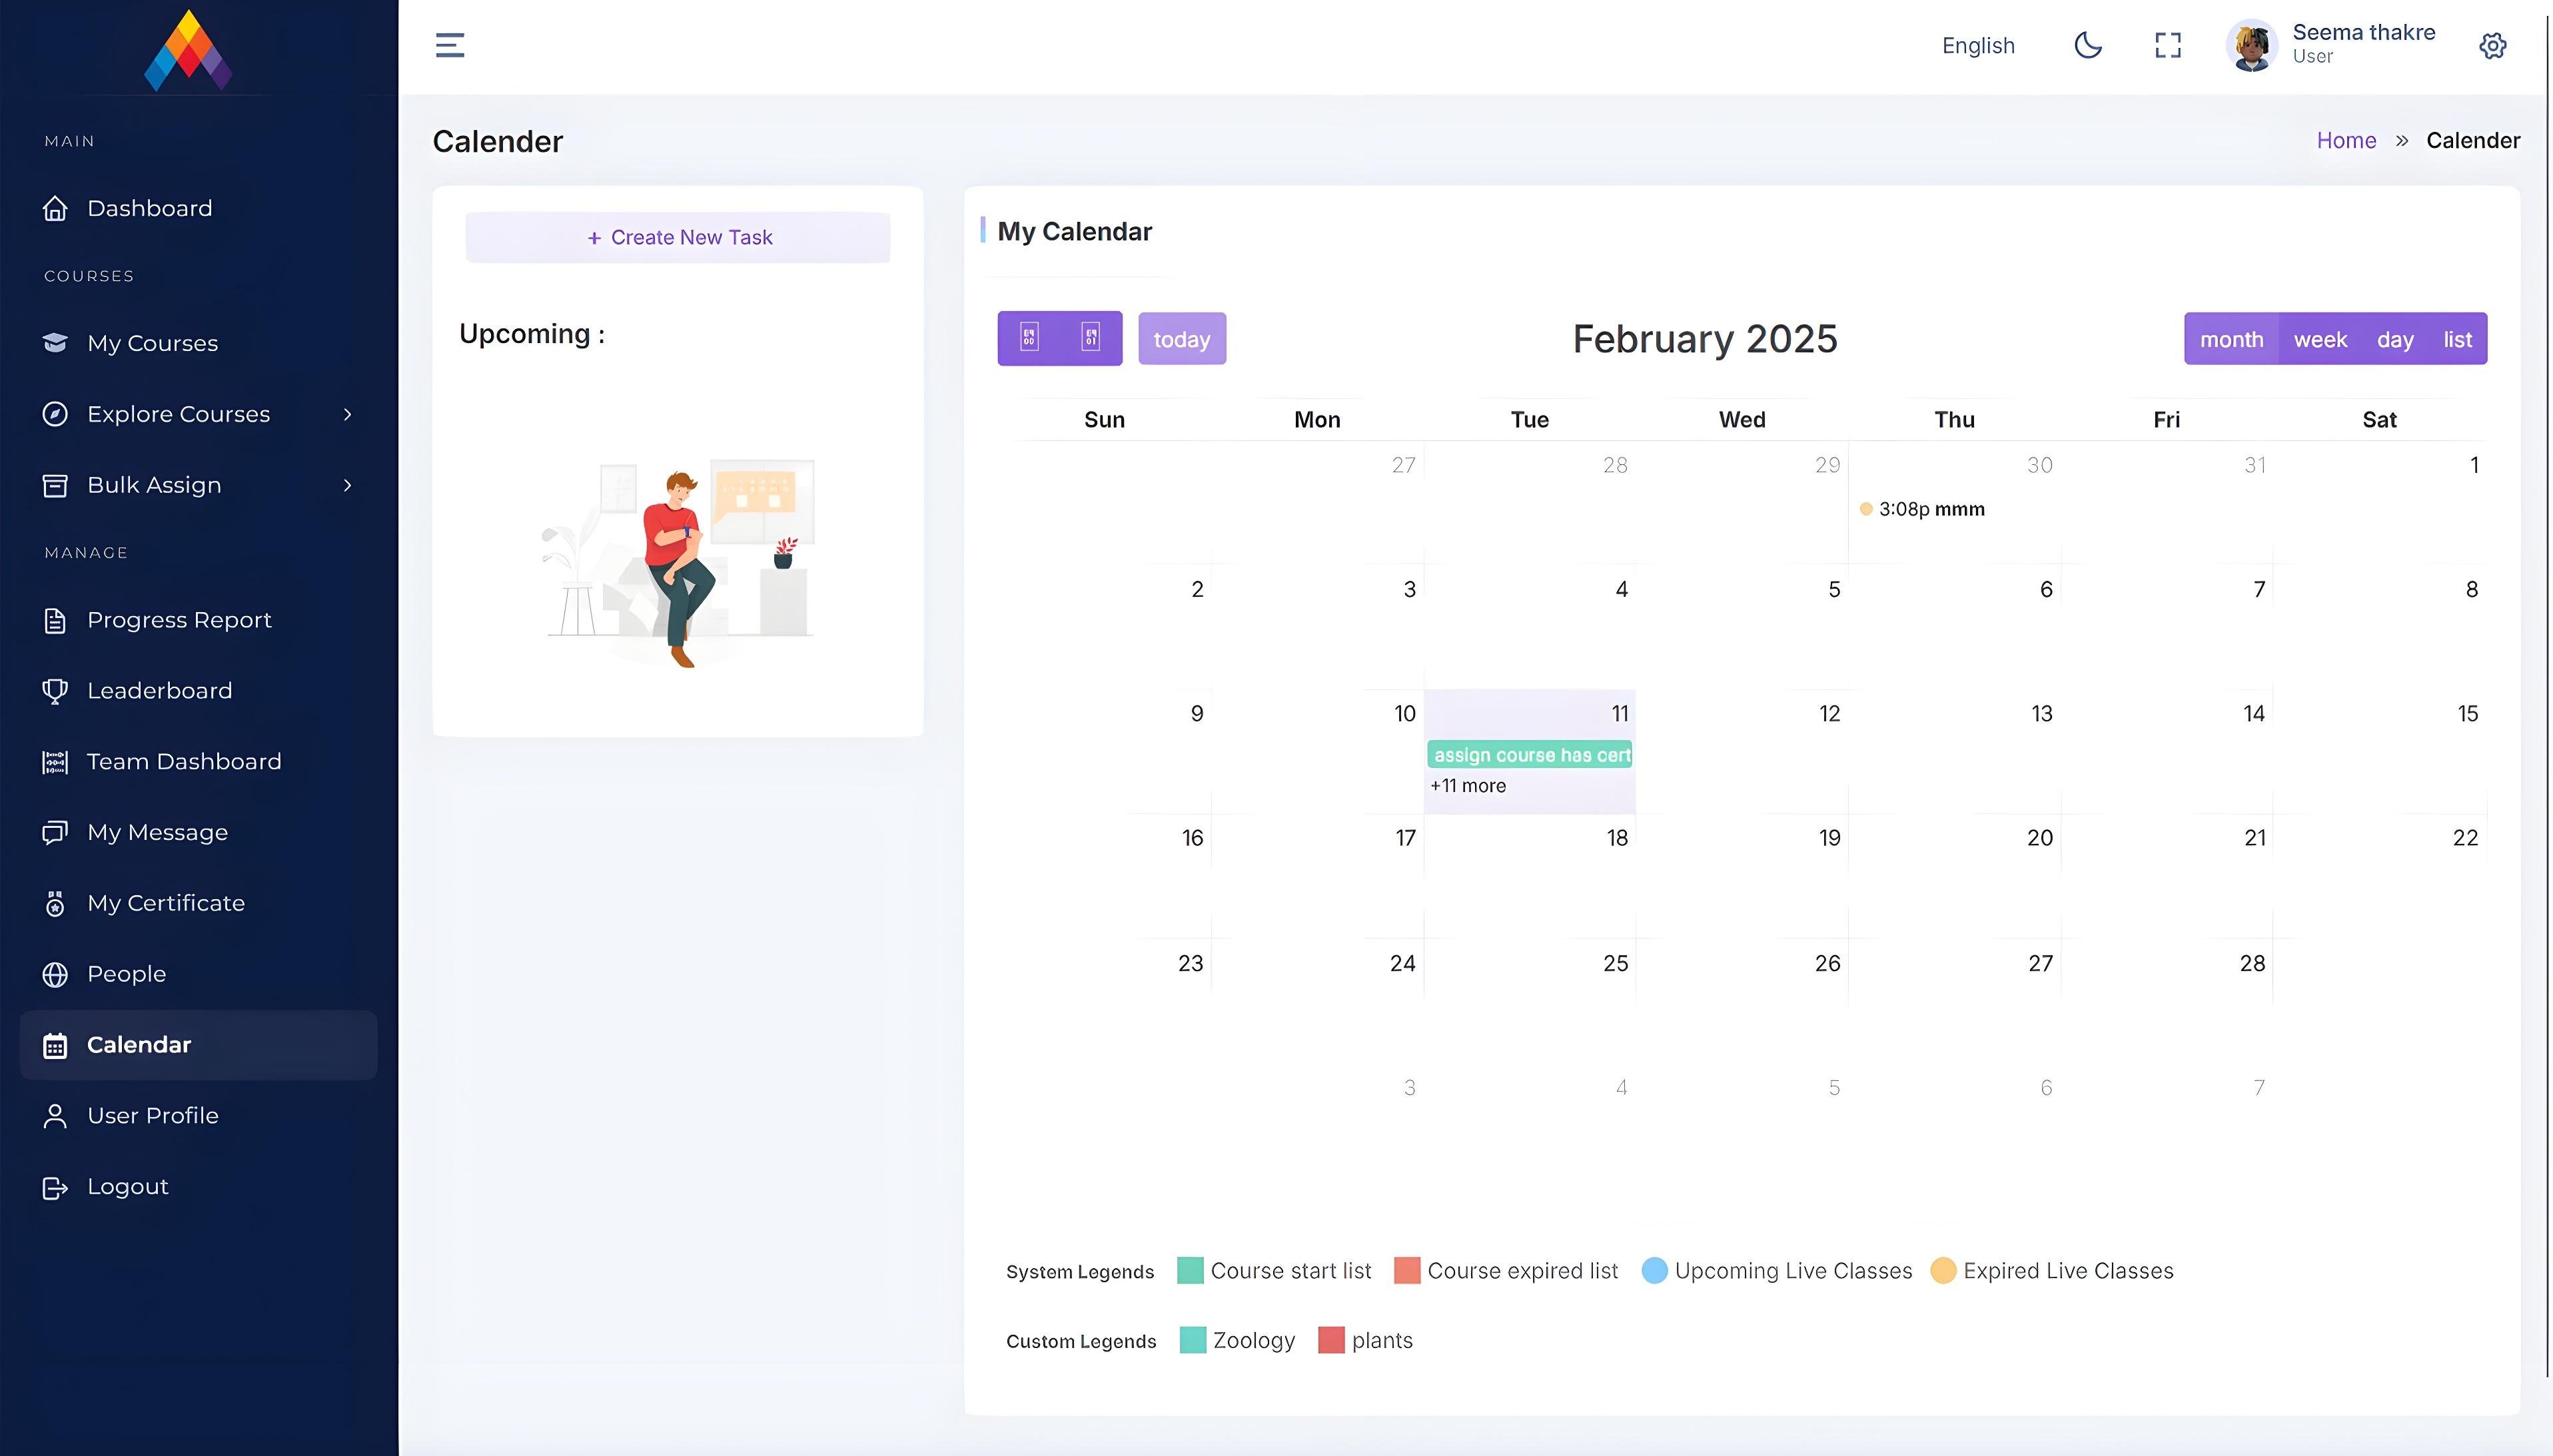Toggle the hamburger sidebar menu icon
Screen dimensions: 2553x1456
(450, 45)
